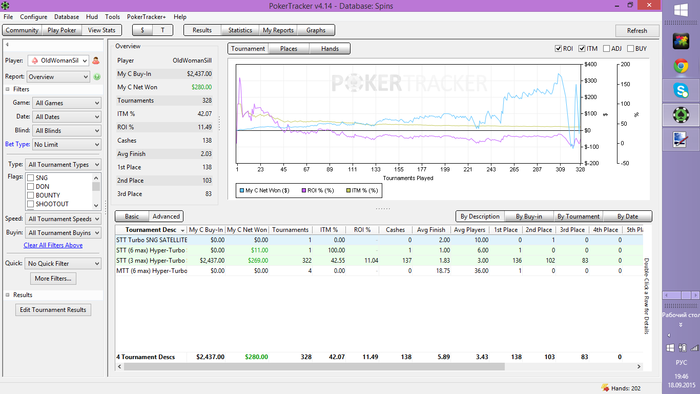Click the collapse arrow at the top of the sidebar
The height and width of the screenshot is (394, 700).
7,45
